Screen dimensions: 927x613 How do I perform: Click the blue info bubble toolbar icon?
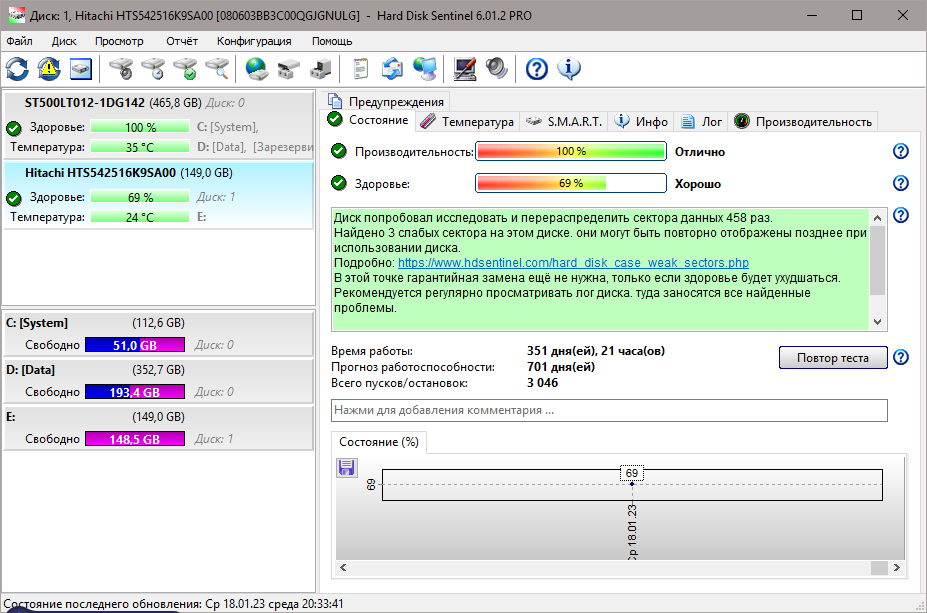pyautogui.click(x=569, y=69)
